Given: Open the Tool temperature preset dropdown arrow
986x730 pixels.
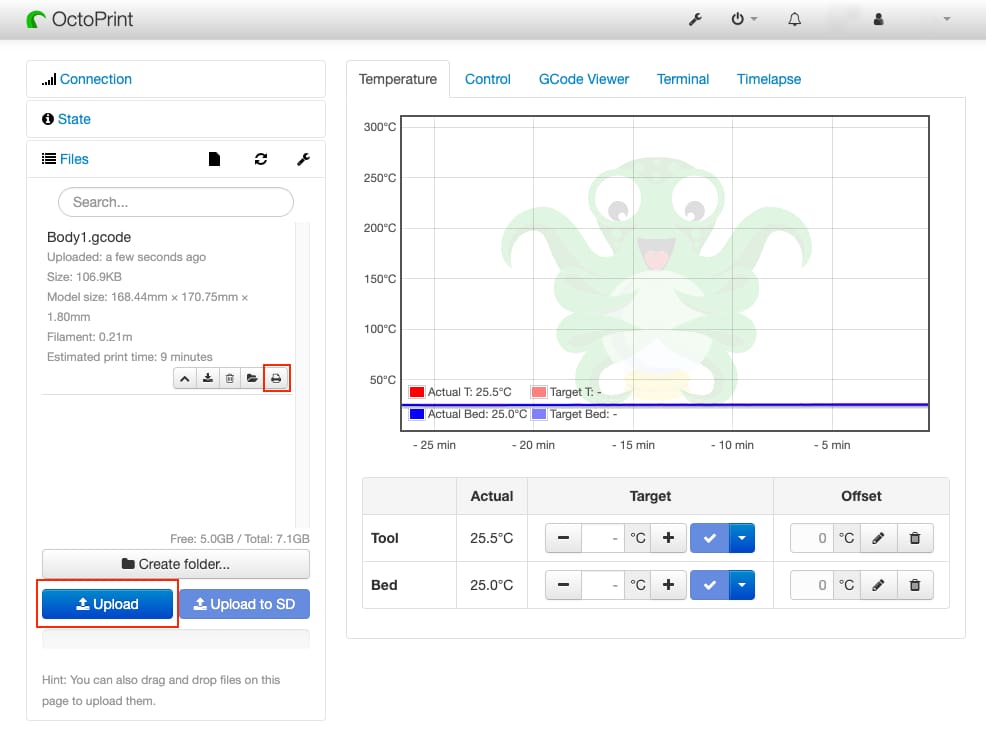Looking at the screenshot, I should click(742, 538).
